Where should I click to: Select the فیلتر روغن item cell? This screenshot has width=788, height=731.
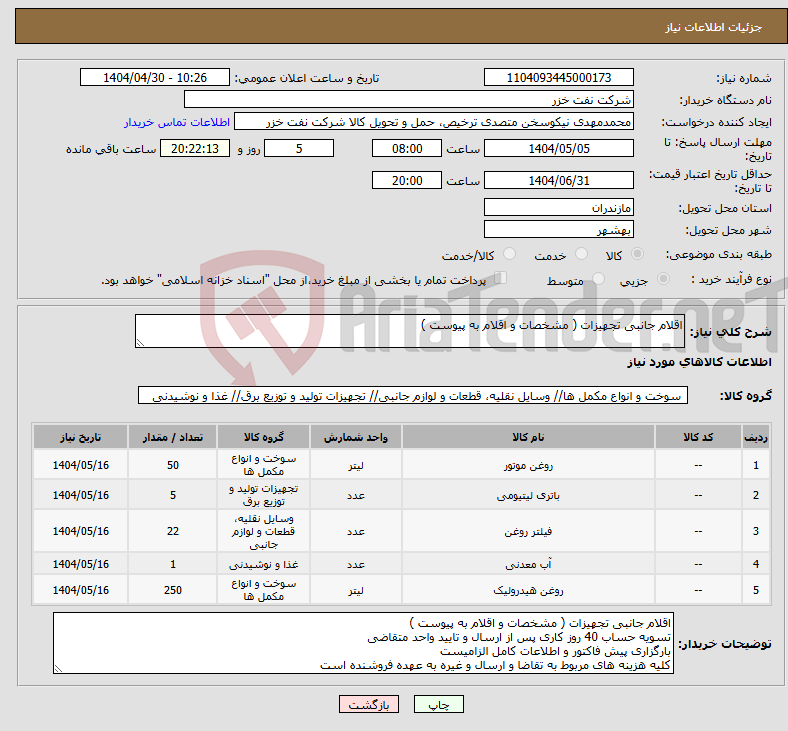[x=528, y=531]
